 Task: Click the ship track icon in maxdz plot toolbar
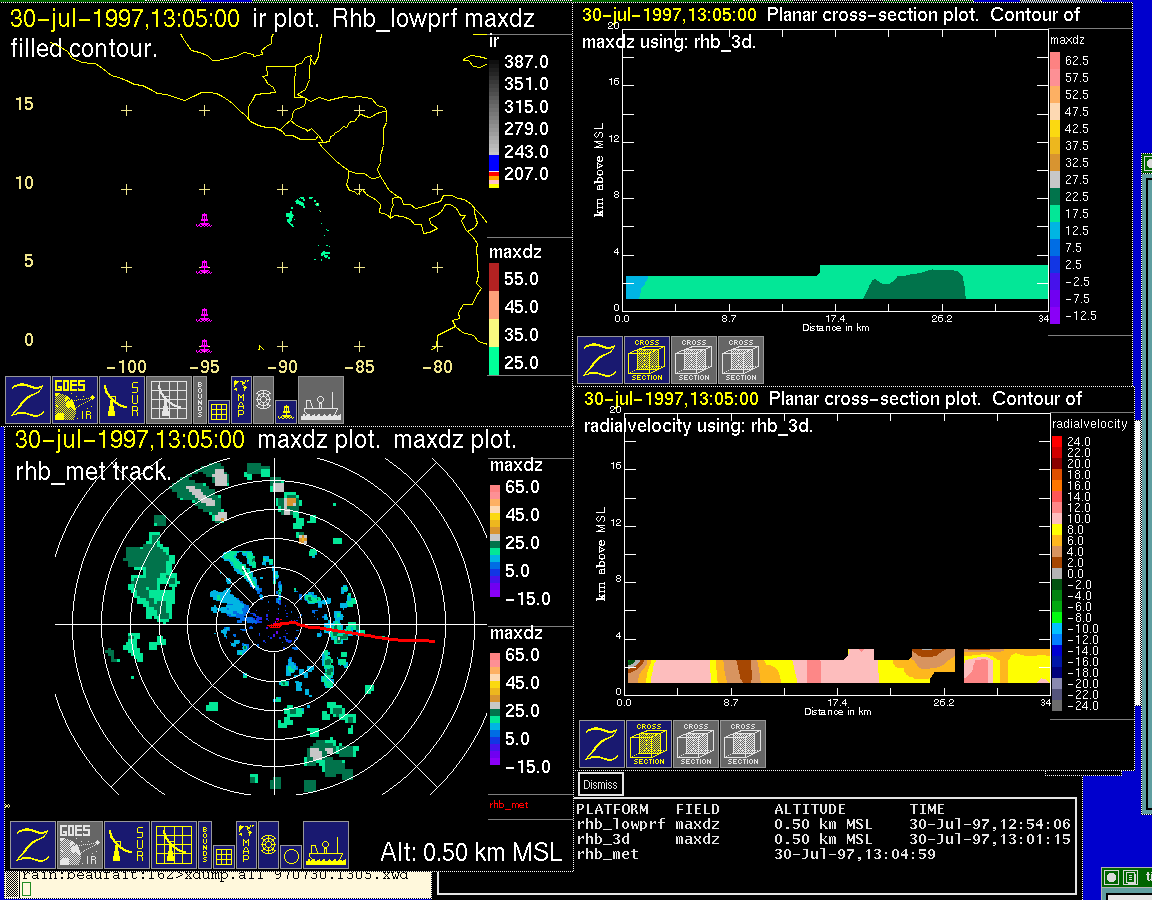(x=325, y=846)
